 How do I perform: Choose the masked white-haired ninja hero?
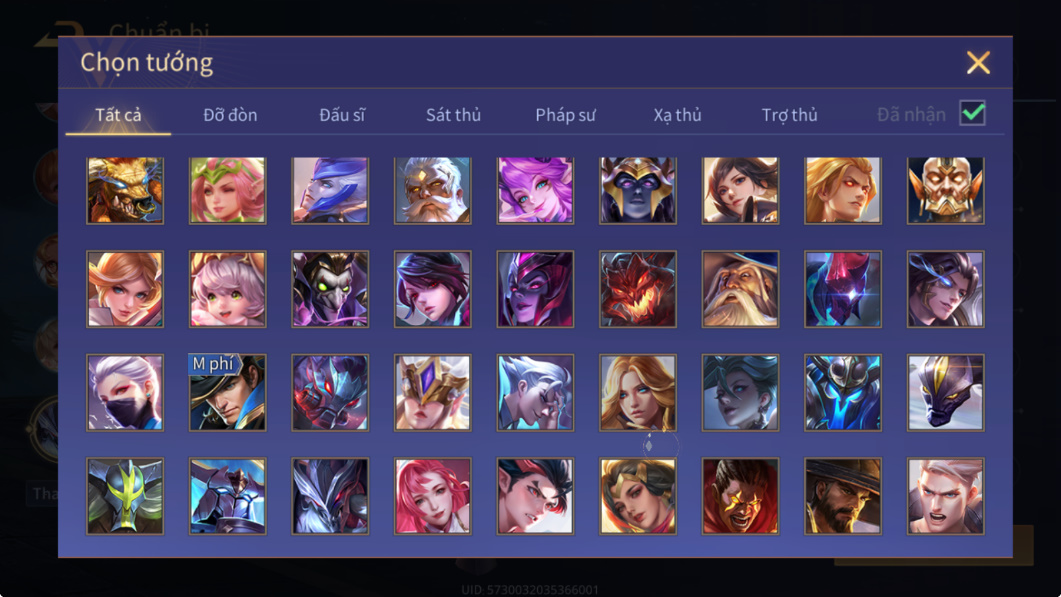click(x=125, y=393)
